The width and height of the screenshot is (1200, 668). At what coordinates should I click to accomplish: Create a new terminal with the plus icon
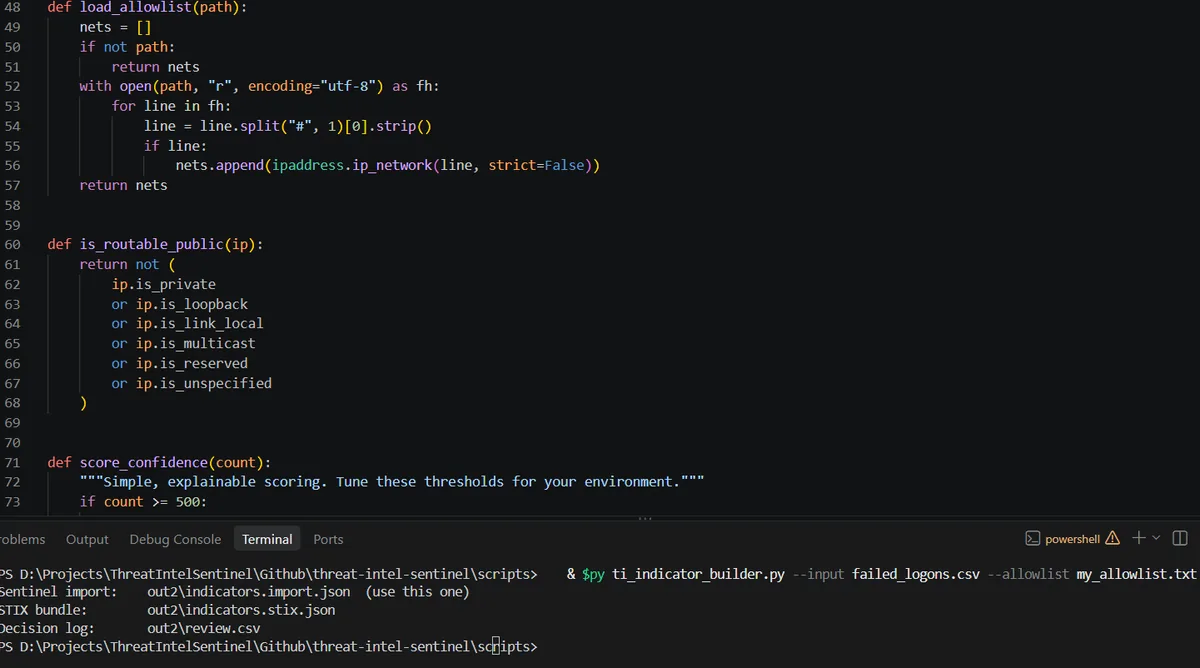[x=1139, y=538]
